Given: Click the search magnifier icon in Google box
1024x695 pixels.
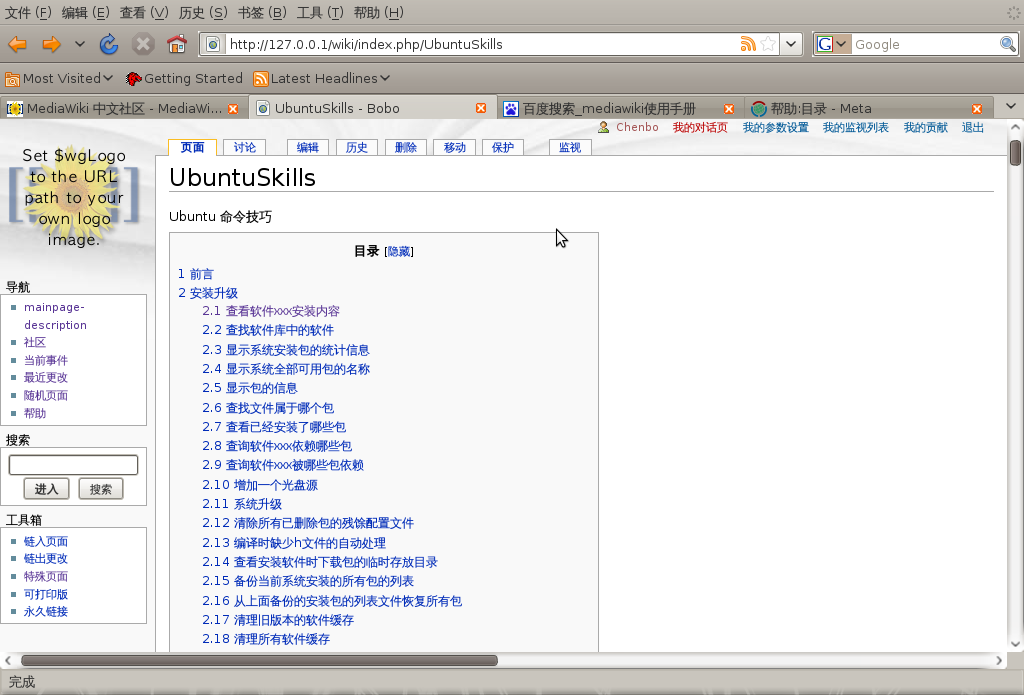Looking at the screenshot, I should coord(1008,44).
